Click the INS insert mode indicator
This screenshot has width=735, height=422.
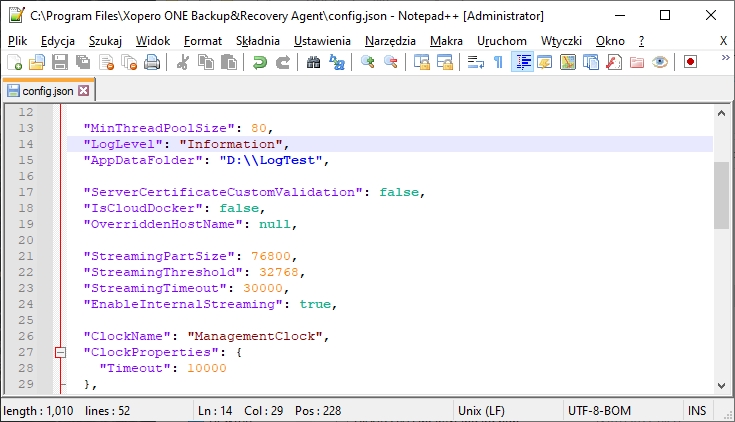(697, 410)
